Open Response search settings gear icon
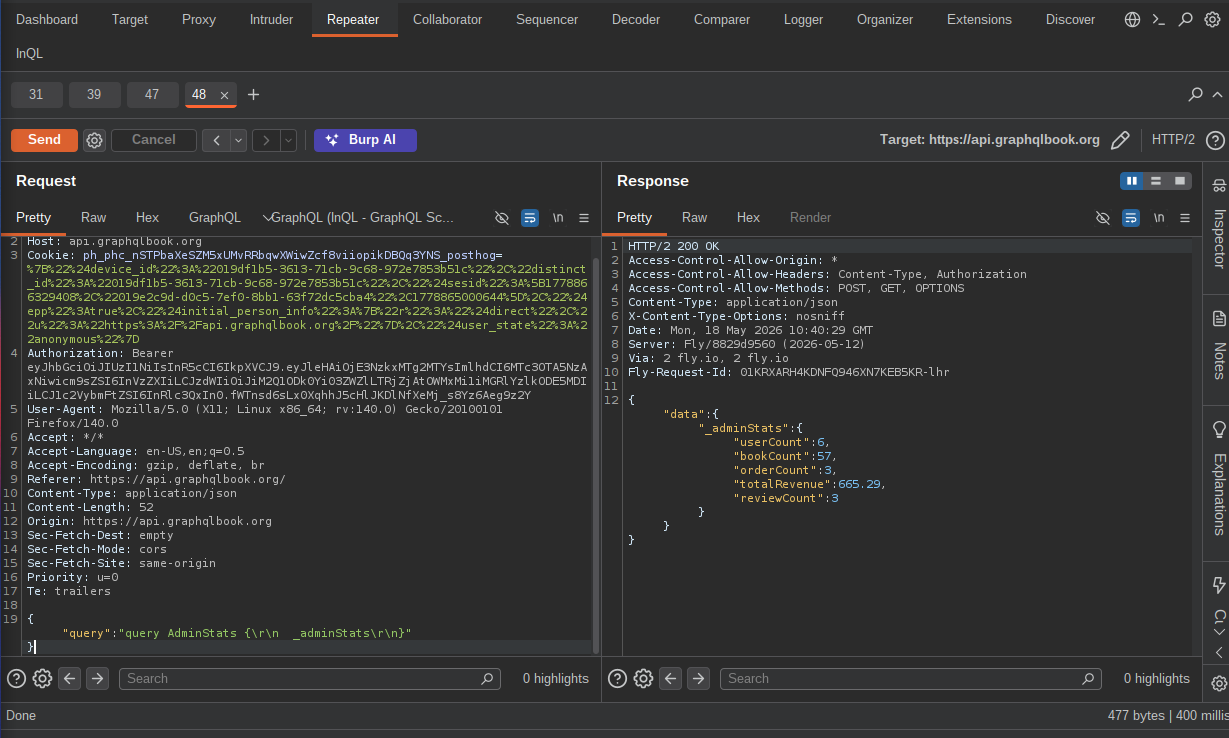The height and width of the screenshot is (738, 1229). pyautogui.click(x=643, y=678)
